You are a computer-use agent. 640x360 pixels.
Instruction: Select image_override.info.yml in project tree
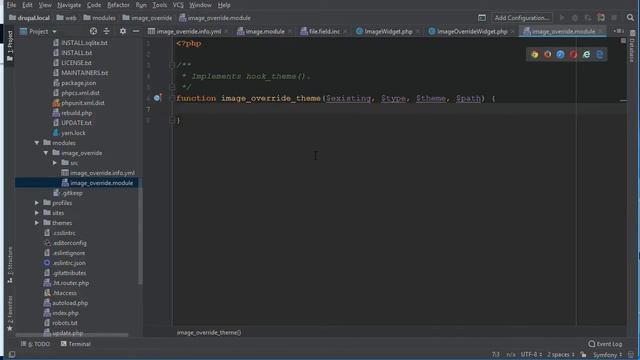[x=102, y=173]
